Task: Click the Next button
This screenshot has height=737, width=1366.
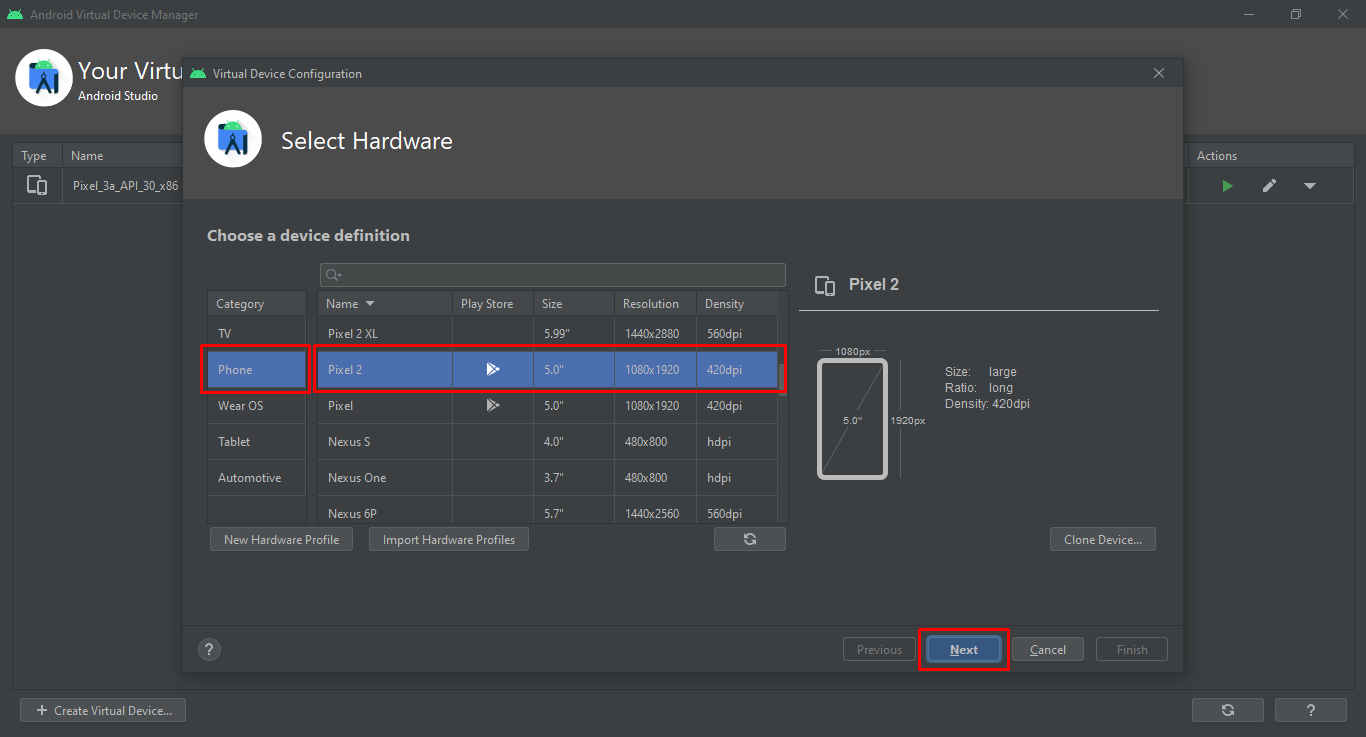Action: [x=964, y=649]
